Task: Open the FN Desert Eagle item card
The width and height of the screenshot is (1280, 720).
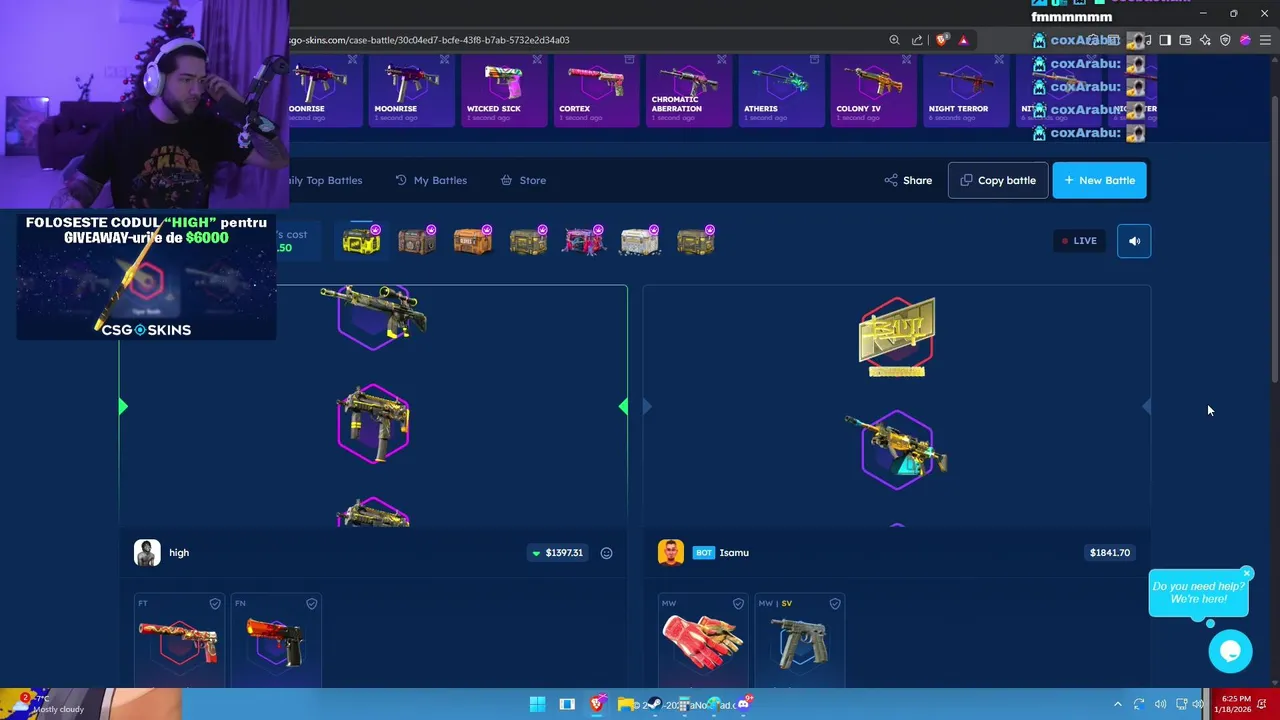Action: 276,640
